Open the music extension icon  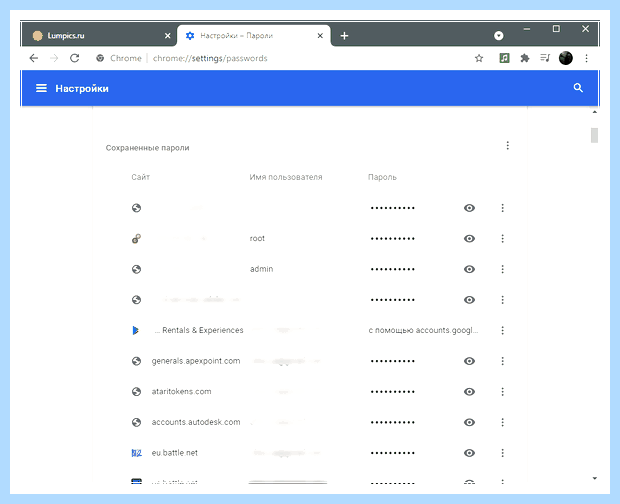pyautogui.click(x=504, y=58)
